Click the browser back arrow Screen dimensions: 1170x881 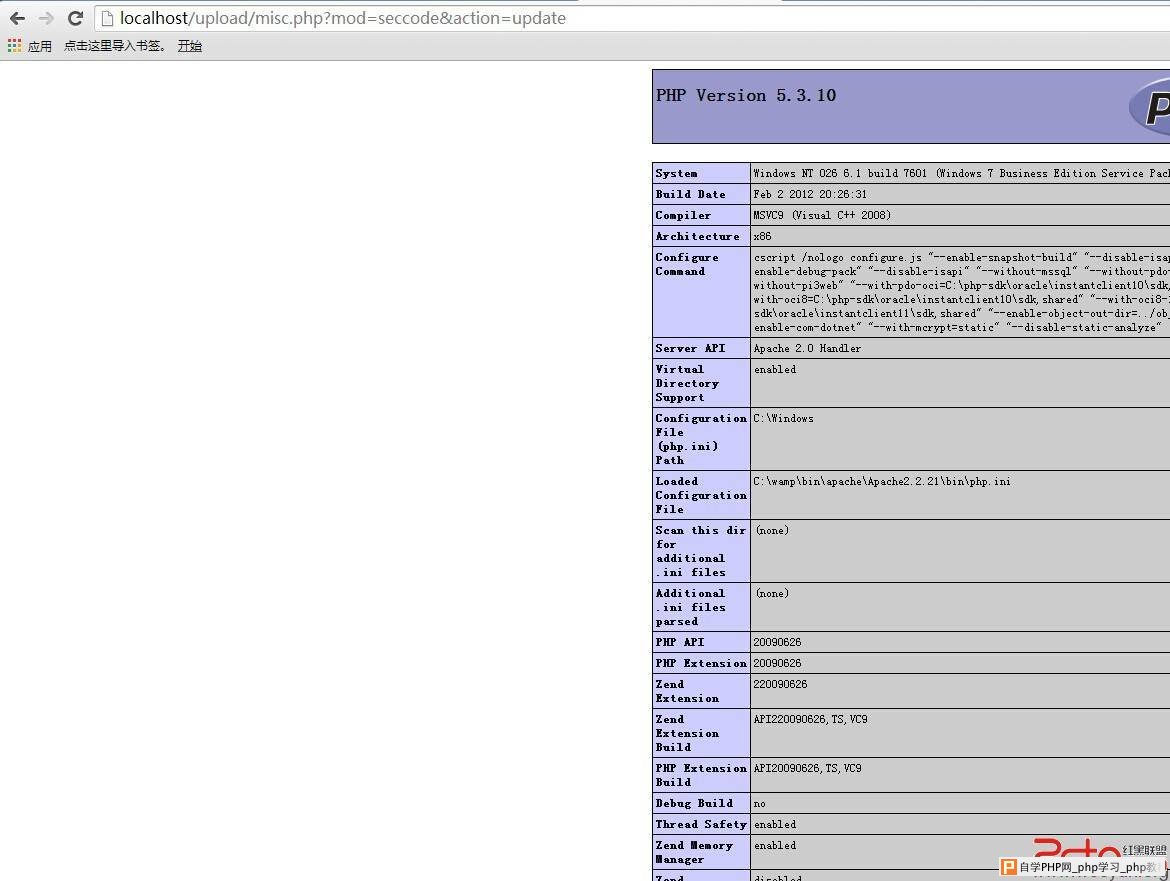pos(17,18)
